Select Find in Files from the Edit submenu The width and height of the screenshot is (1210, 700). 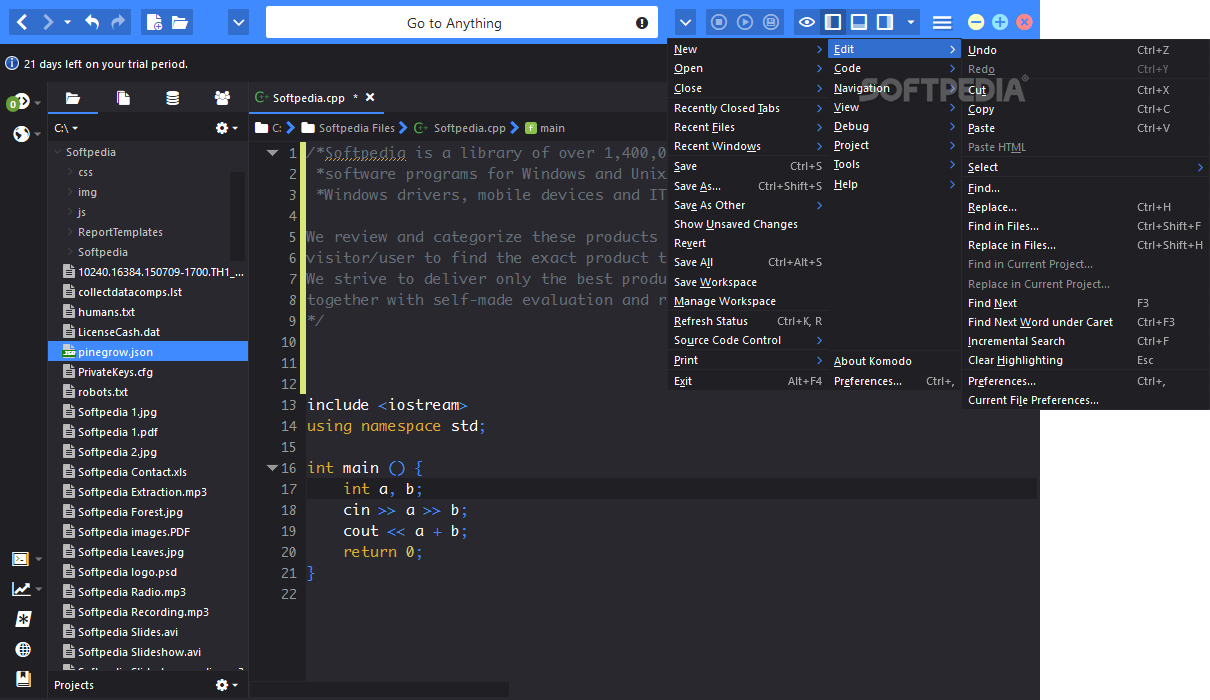1085,226
